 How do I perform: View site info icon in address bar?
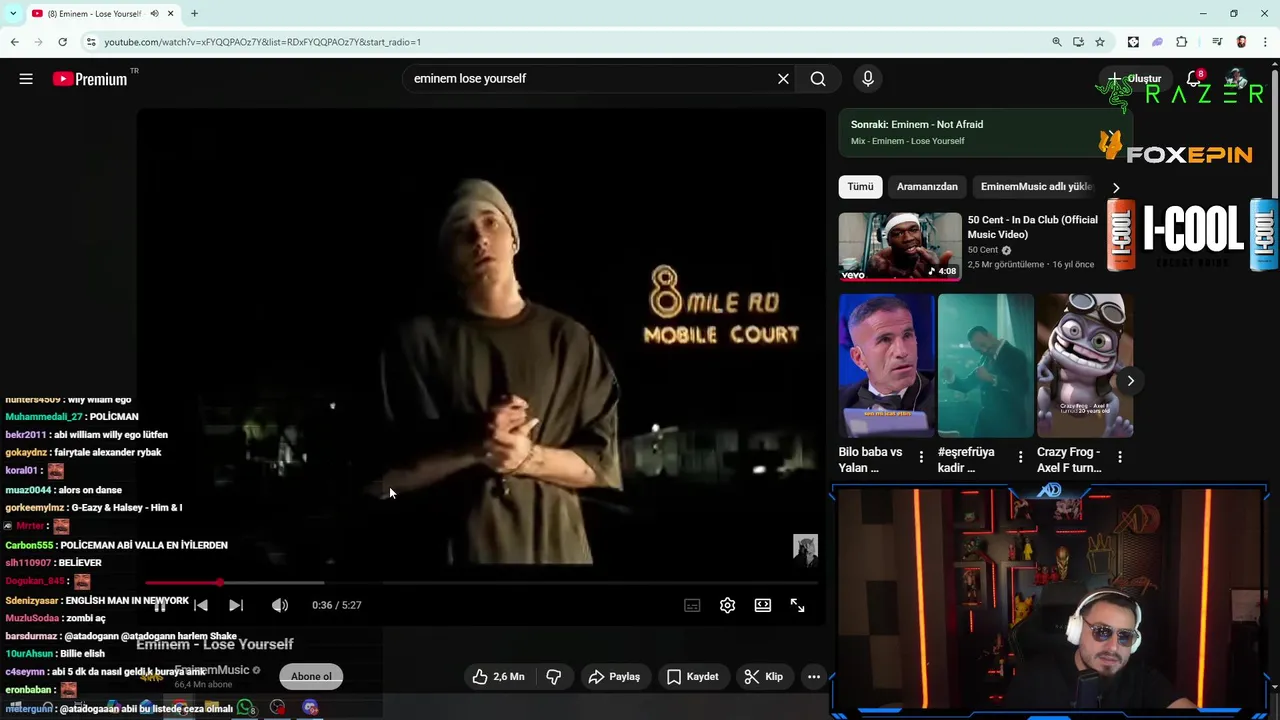click(x=91, y=42)
